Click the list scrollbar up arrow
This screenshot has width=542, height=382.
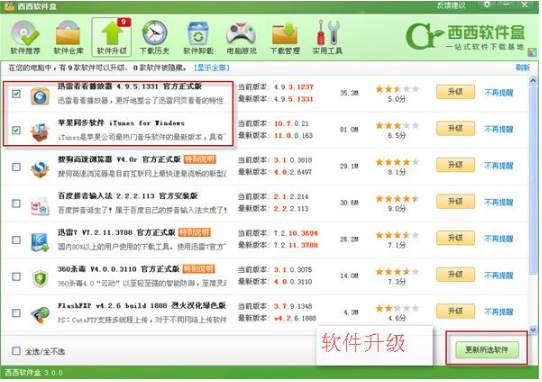click(533, 81)
